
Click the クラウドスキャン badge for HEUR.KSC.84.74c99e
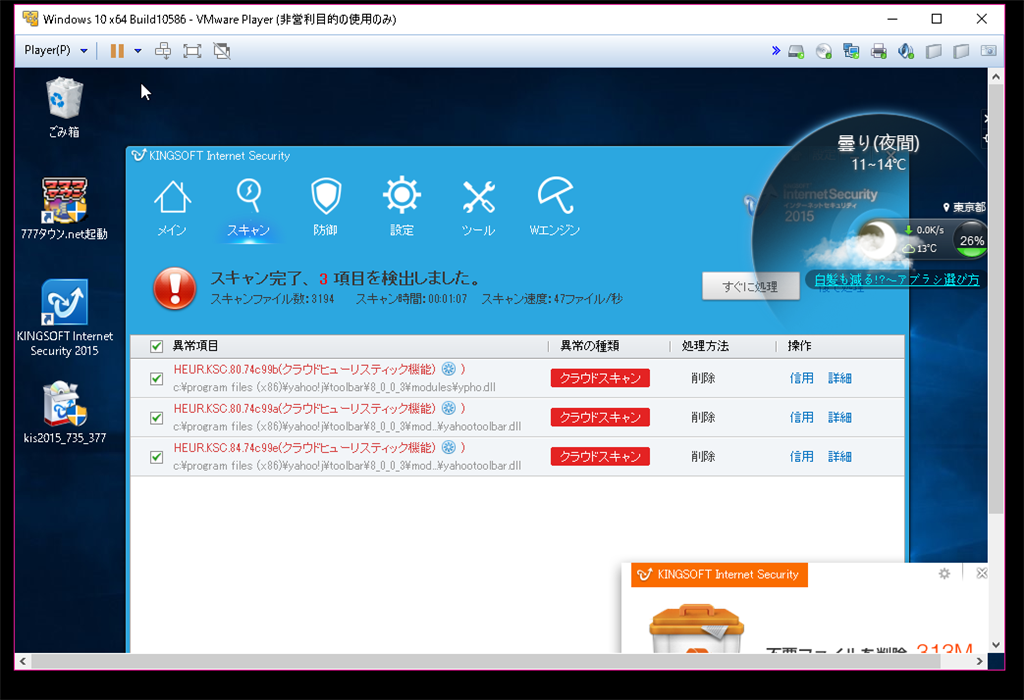[x=600, y=456]
